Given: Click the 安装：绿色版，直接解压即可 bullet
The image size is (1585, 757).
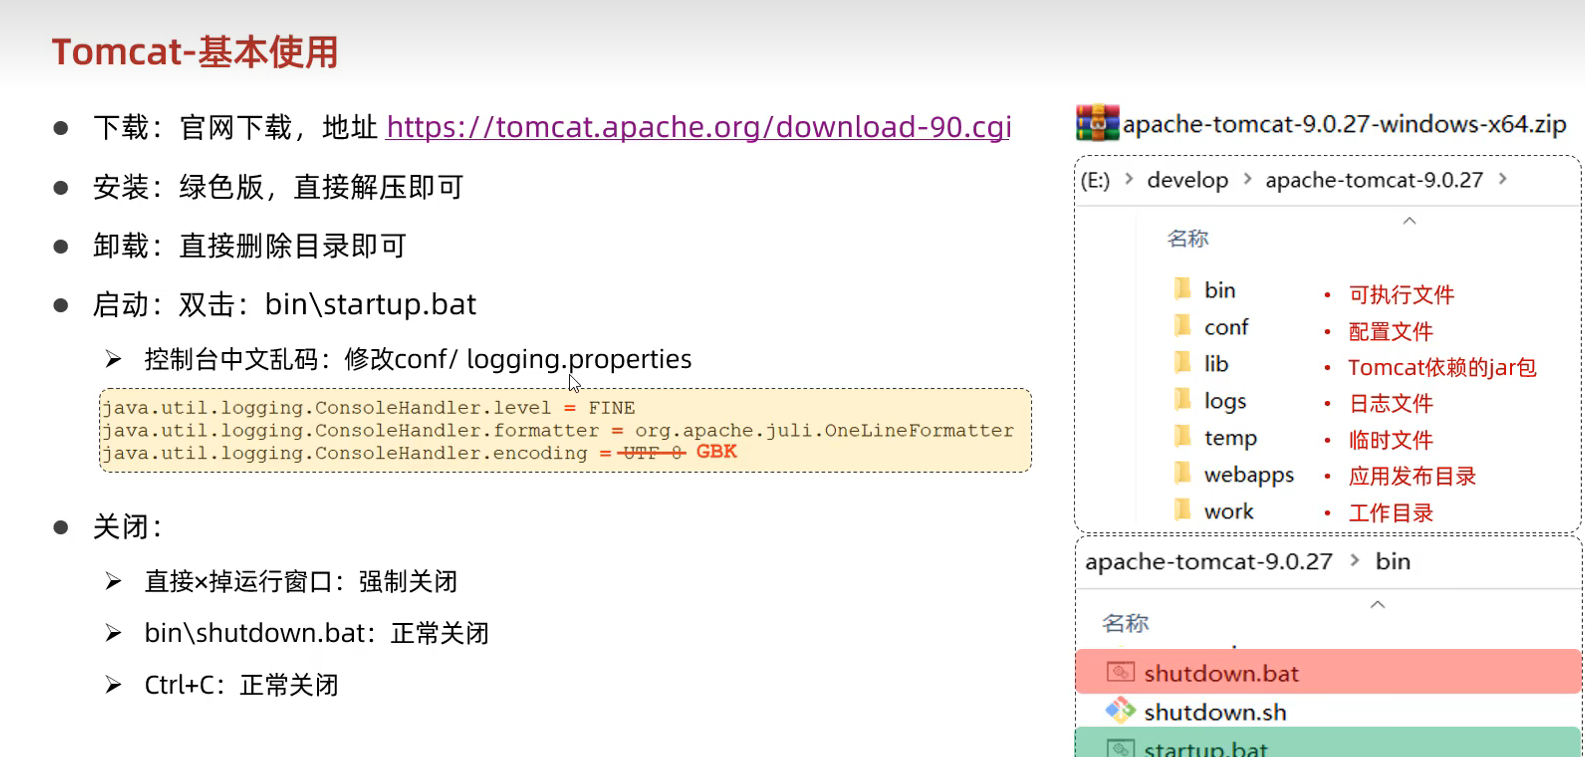Looking at the screenshot, I should point(278,187).
